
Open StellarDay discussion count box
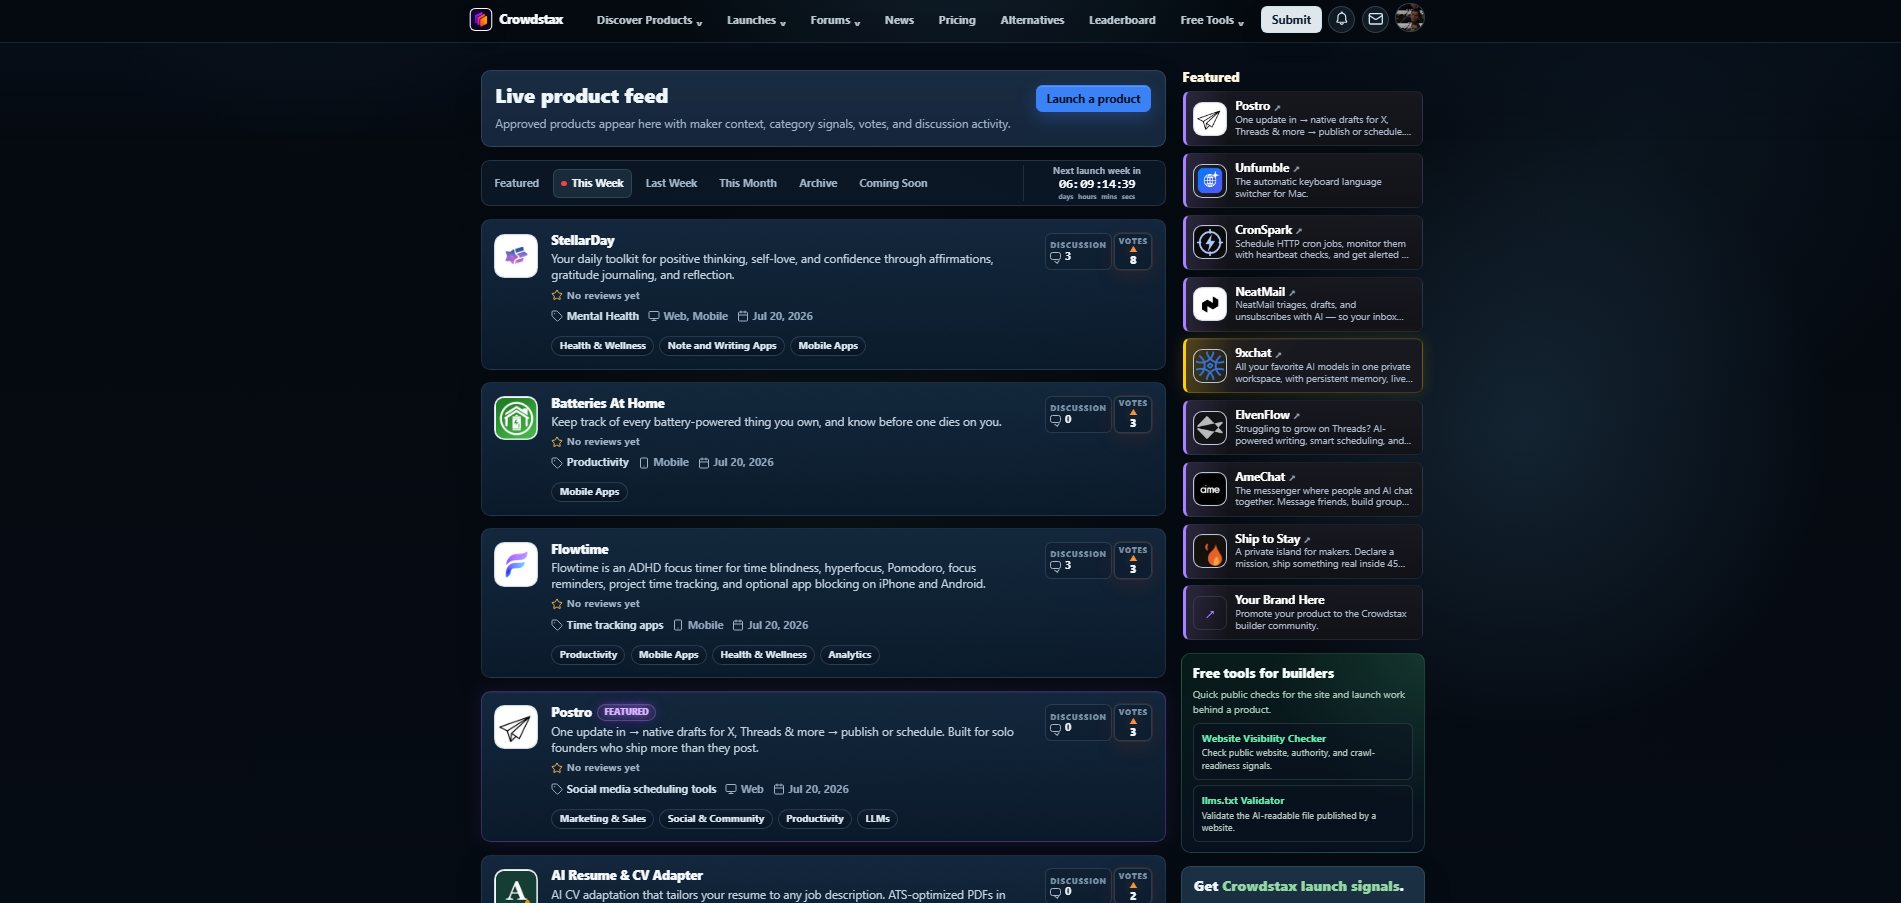[1078, 251]
